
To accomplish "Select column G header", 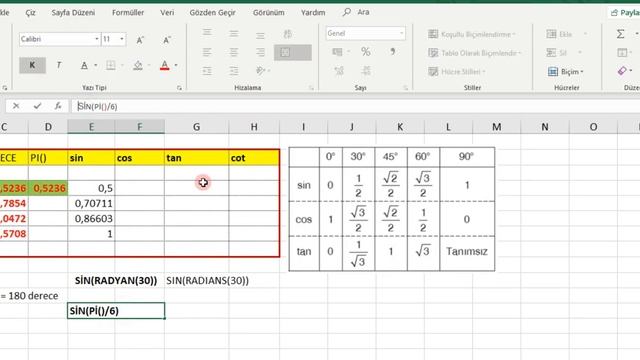I will pos(196,127).
